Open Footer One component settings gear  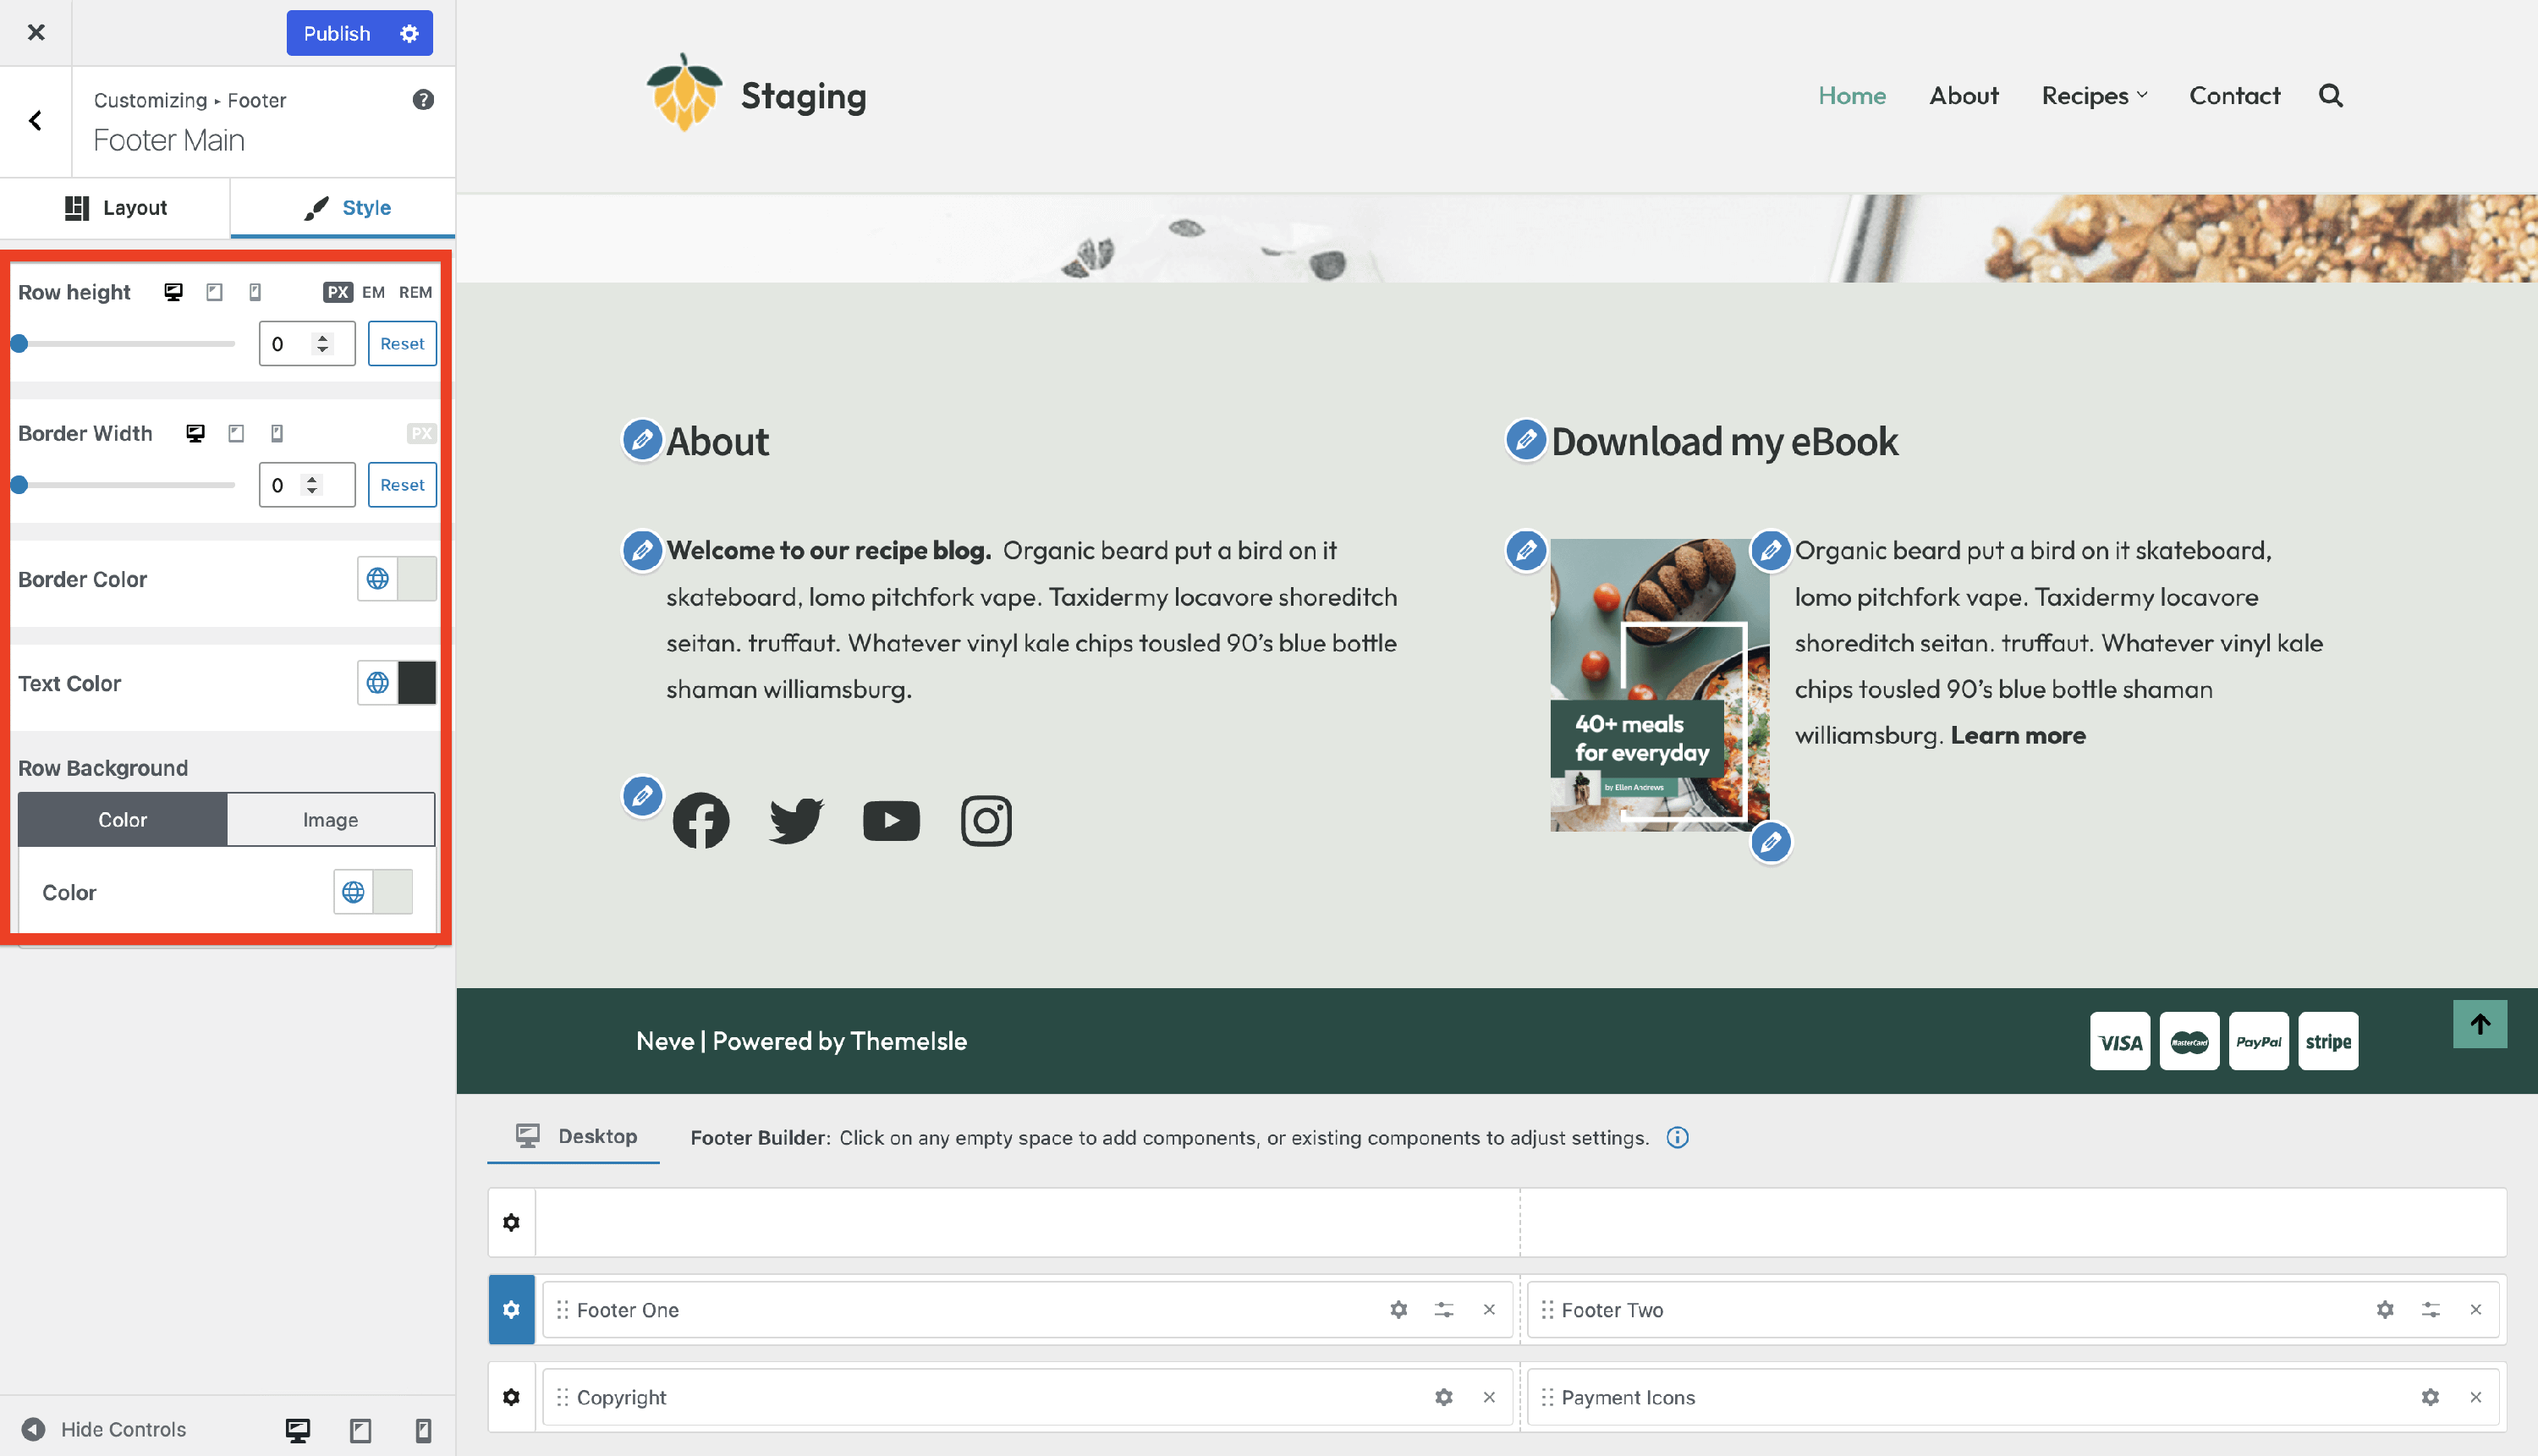1398,1309
